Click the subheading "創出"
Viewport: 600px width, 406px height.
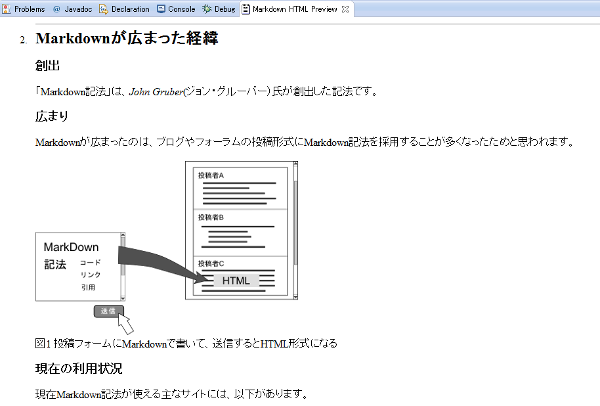click(47, 66)
